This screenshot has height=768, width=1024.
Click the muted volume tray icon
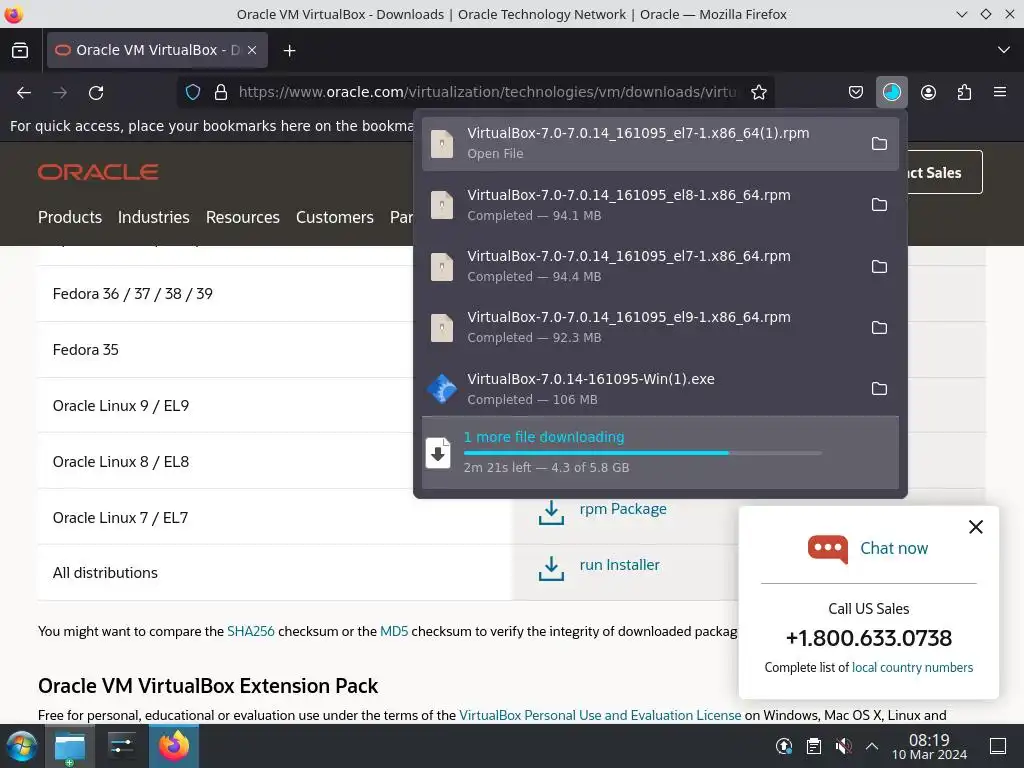[843, 746]
